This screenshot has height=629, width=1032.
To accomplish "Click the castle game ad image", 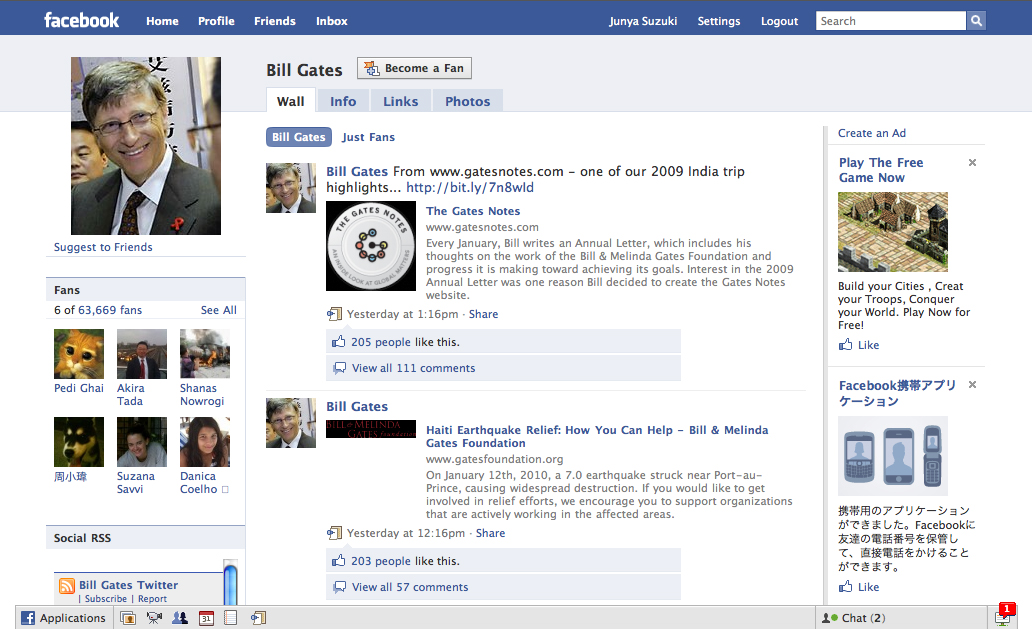I will pos(892,232).
